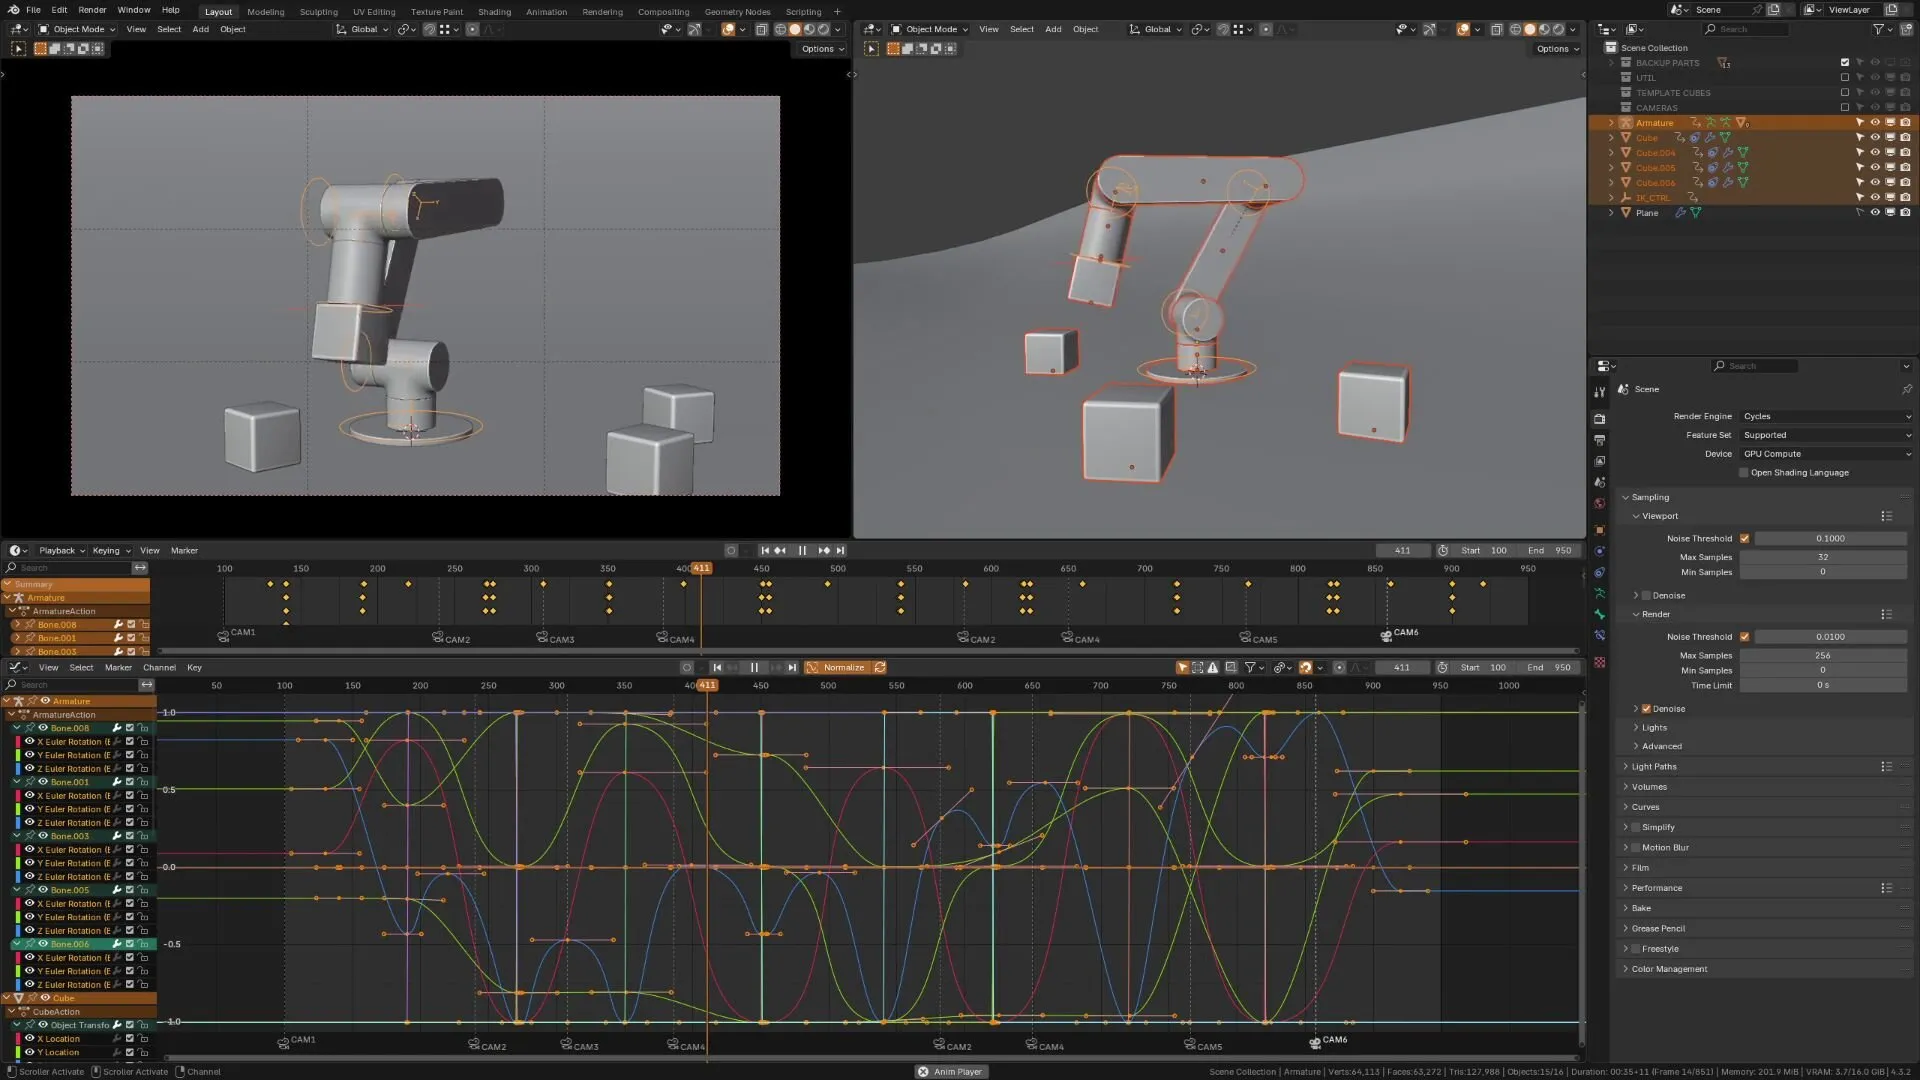Click the jump to first frame button

765,550
